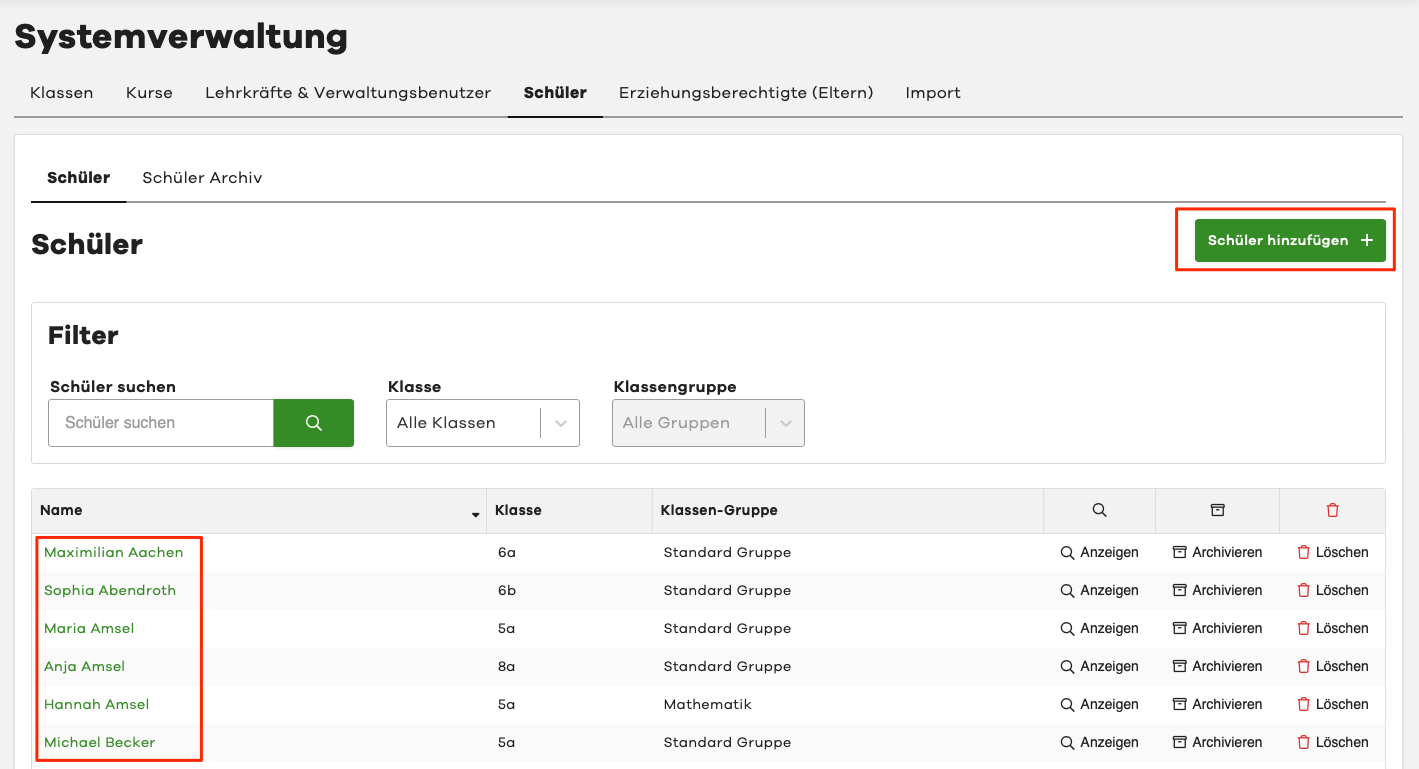The width and height of the screenshot is (1419, 769).
Task: Click the trash icon in table header
Action: tap(1332, 510)
